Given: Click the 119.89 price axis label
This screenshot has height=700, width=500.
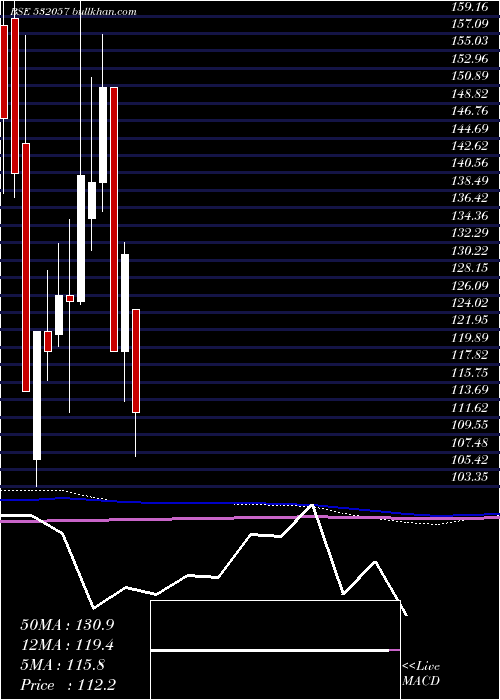Looking at the screenshot, I should pyautogui.click(x=469, y=338).
